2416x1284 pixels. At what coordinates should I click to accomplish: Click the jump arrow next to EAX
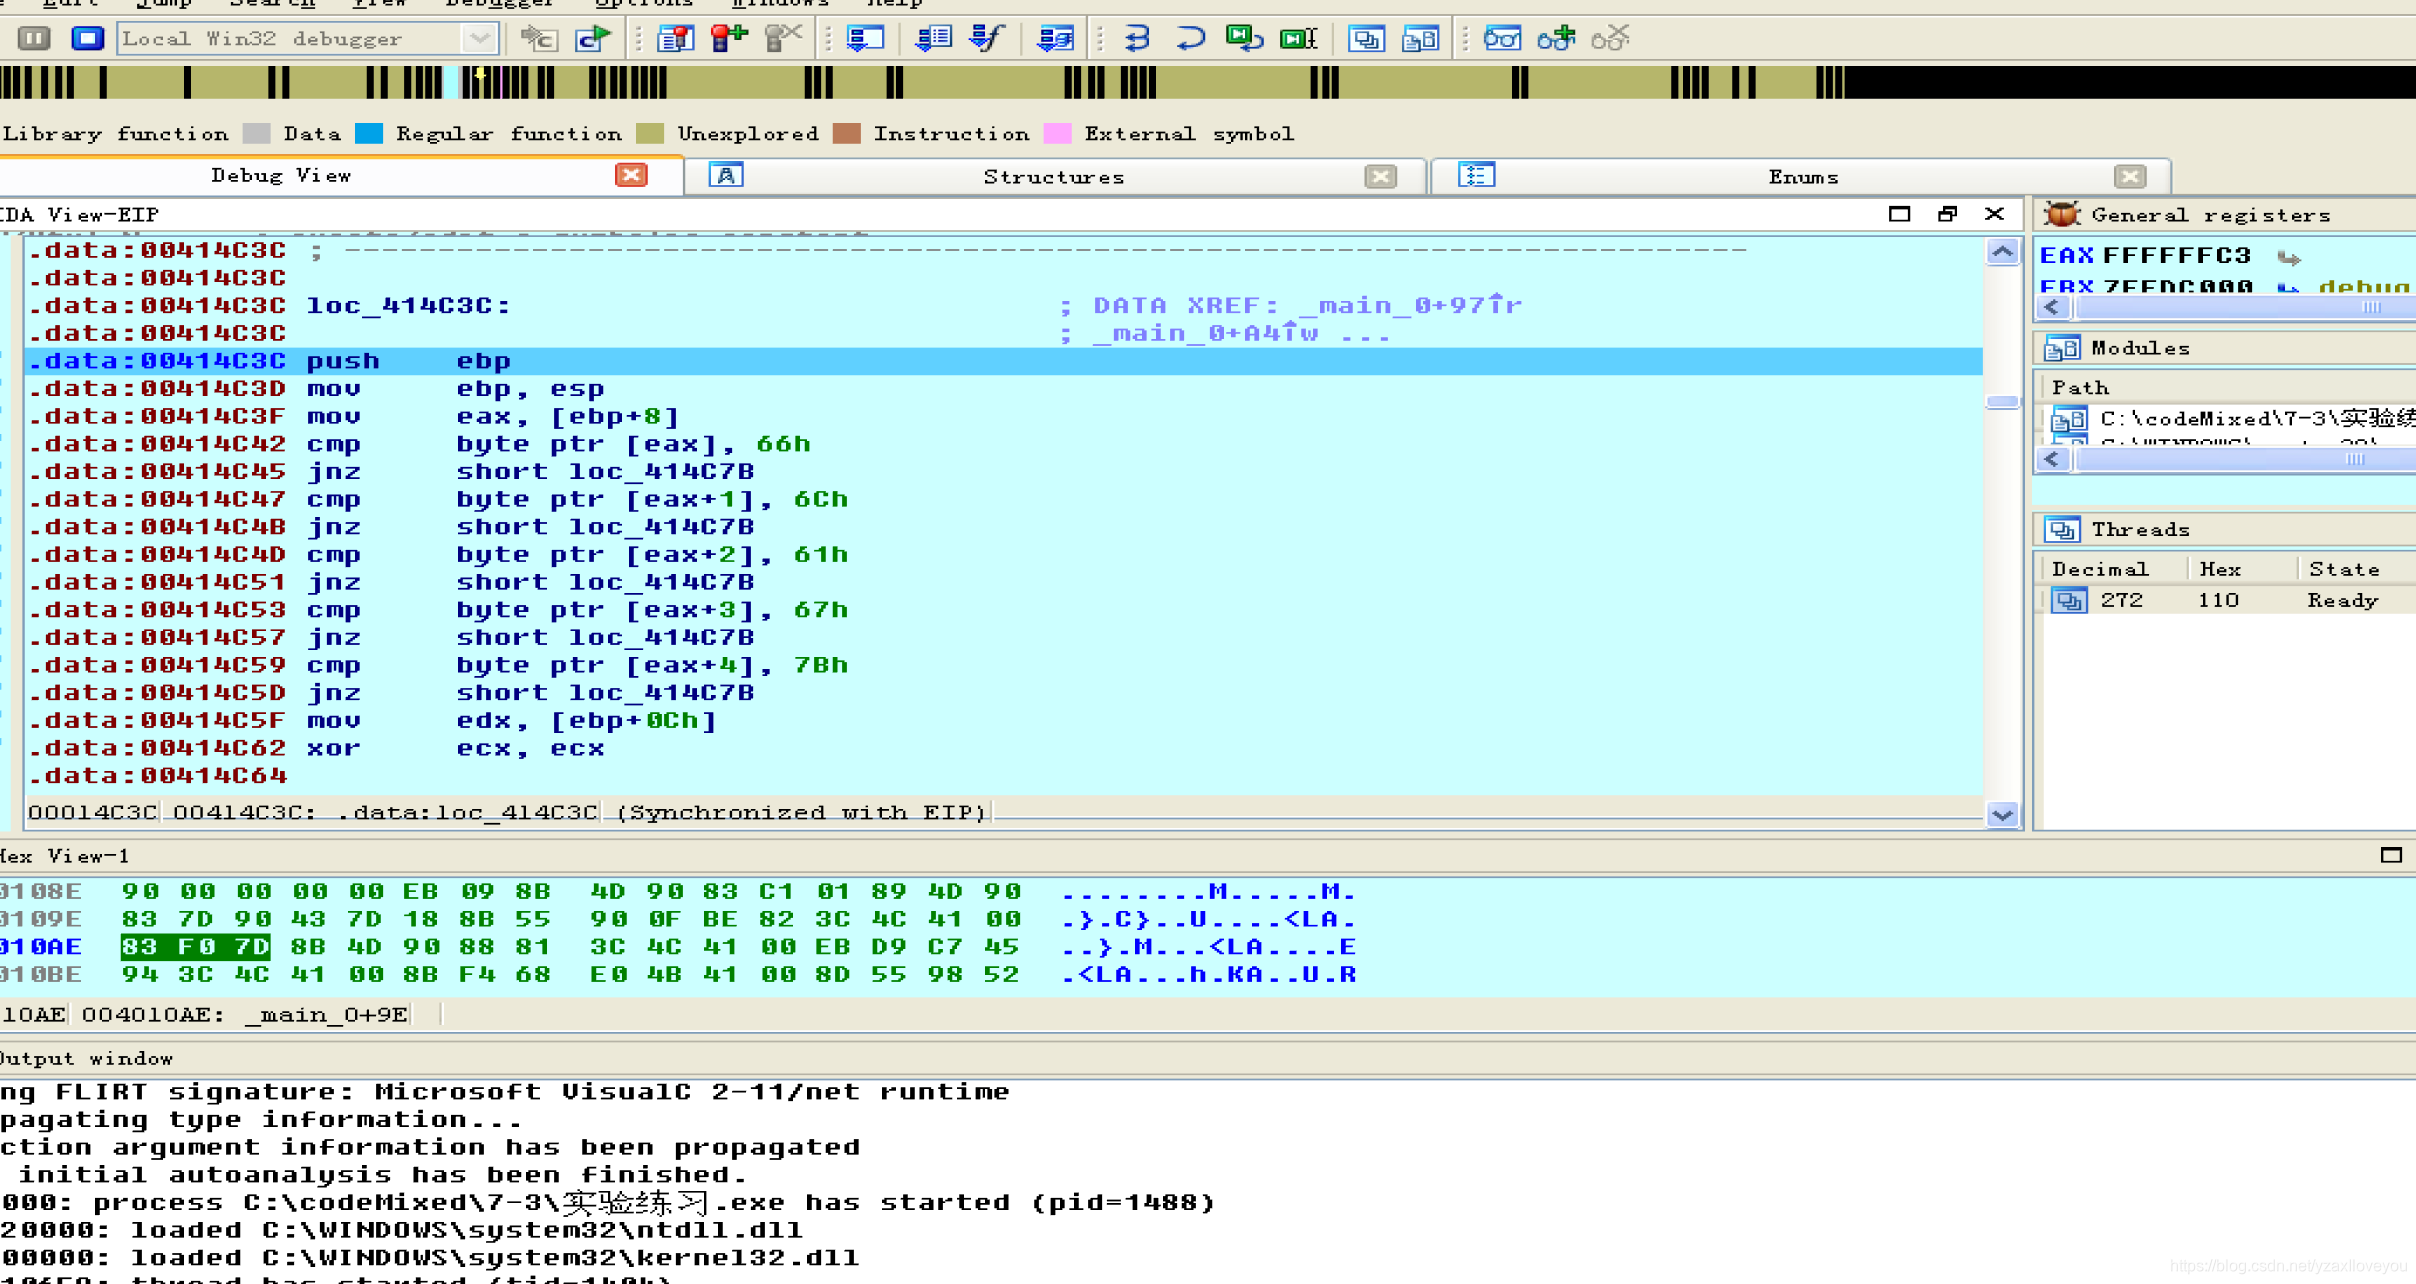tap(2290, 258)
